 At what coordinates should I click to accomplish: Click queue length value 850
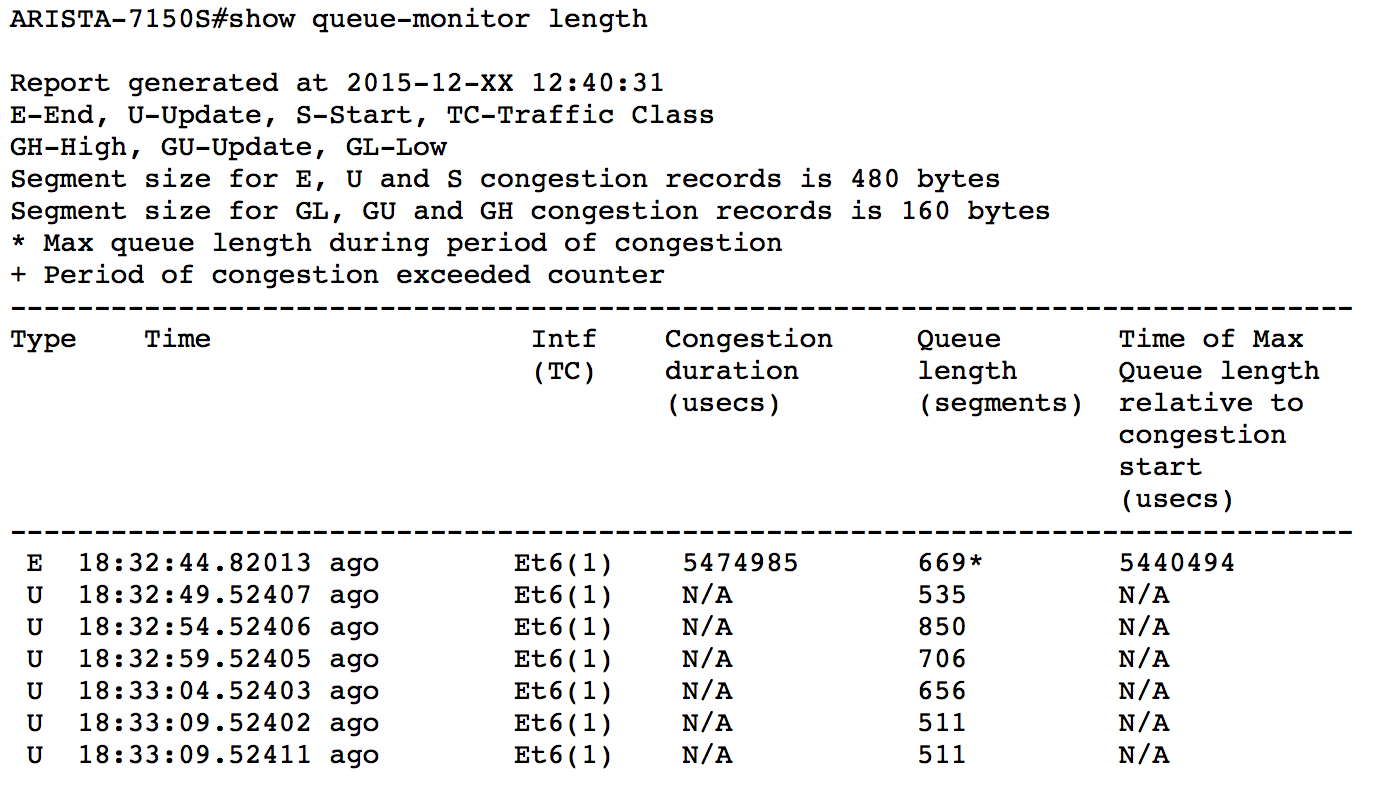[x=942, y=627]
